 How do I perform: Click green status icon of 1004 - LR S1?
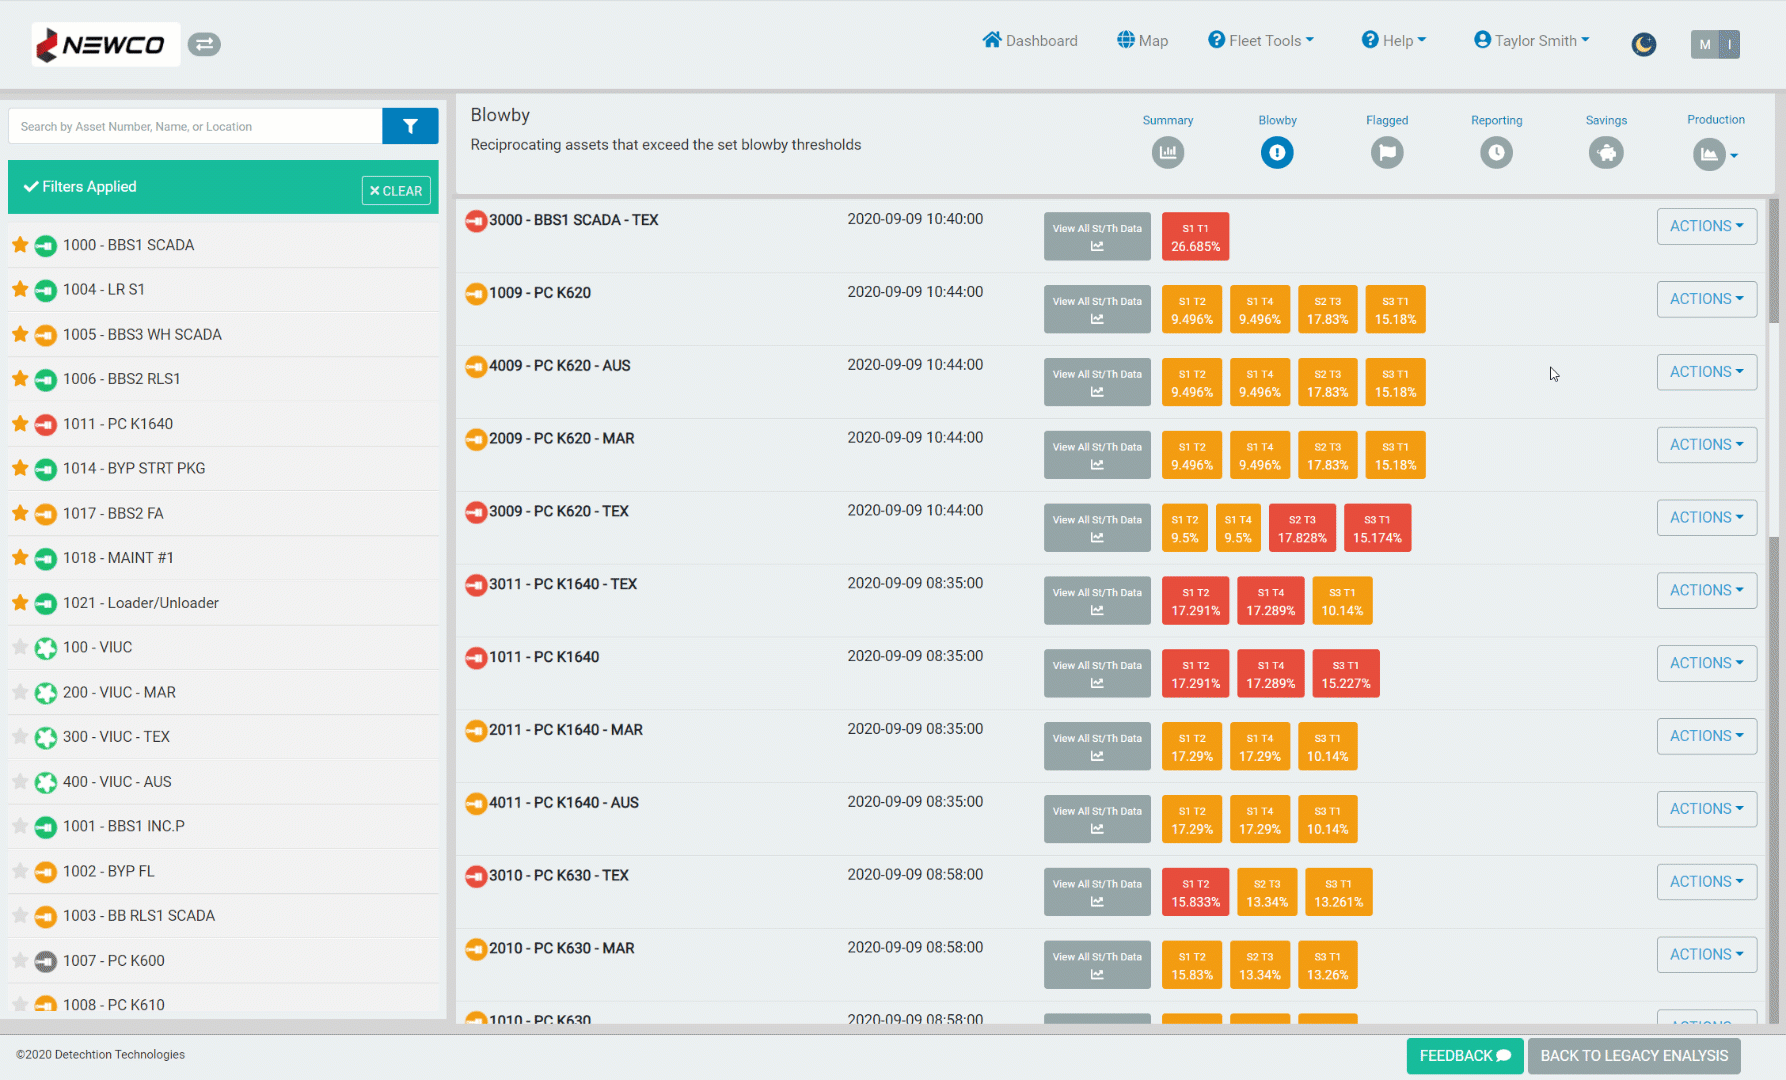tap(45, 290)
